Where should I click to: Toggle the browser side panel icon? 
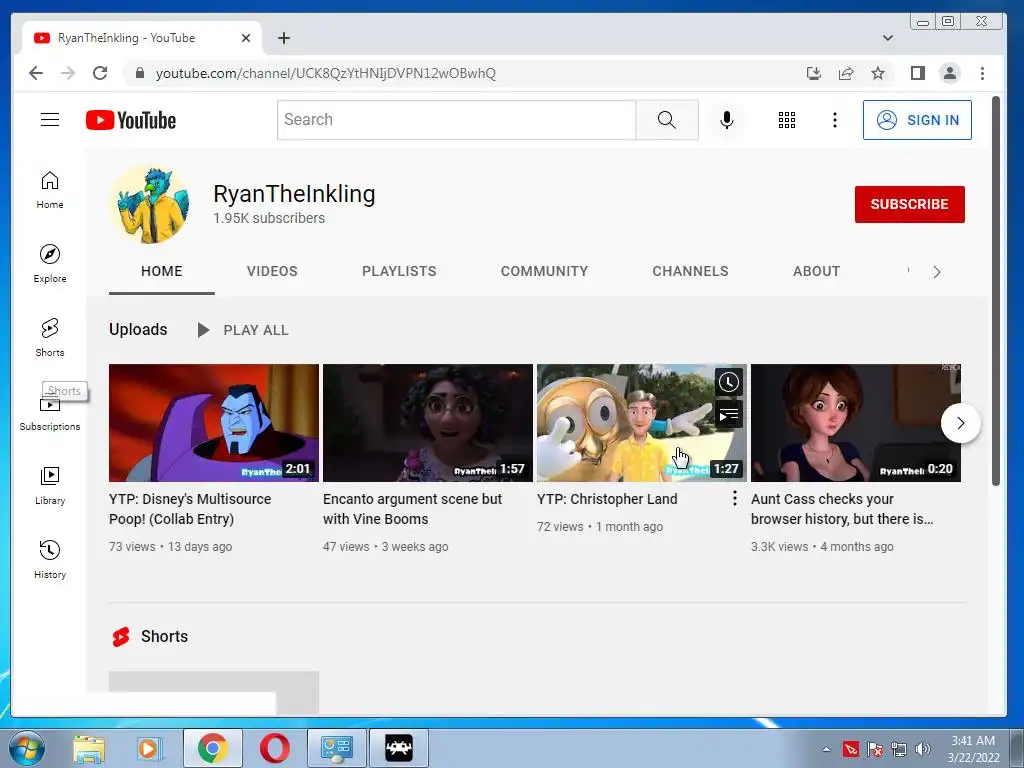pos(918,73)
